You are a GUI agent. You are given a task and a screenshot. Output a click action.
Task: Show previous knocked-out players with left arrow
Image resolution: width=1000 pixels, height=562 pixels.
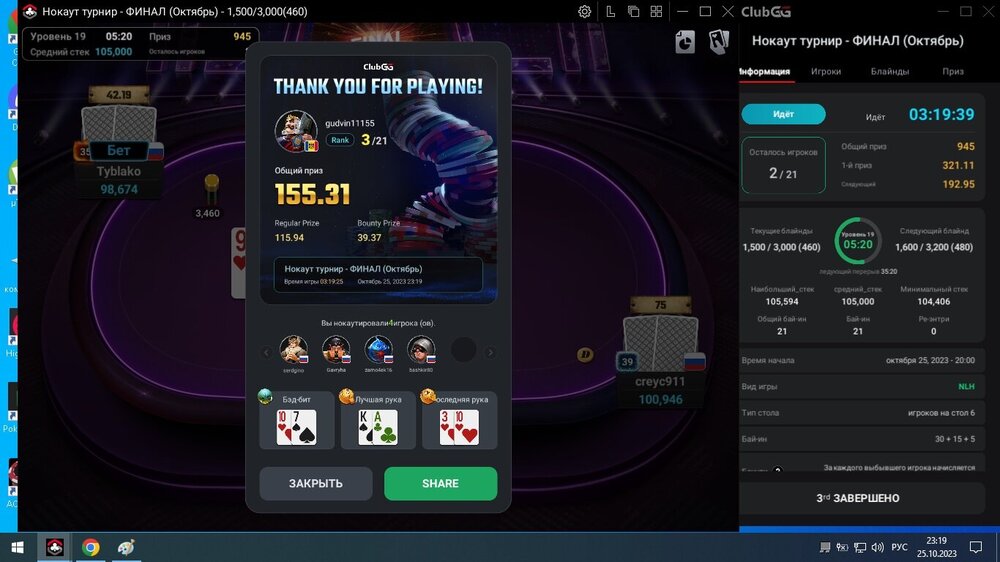tap(267, 352)
